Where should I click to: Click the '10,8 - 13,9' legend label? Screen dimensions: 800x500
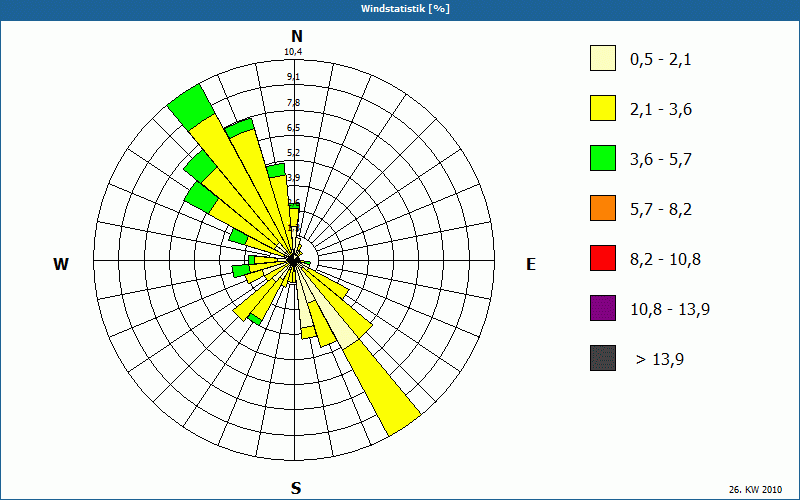(x=670, y=310)
